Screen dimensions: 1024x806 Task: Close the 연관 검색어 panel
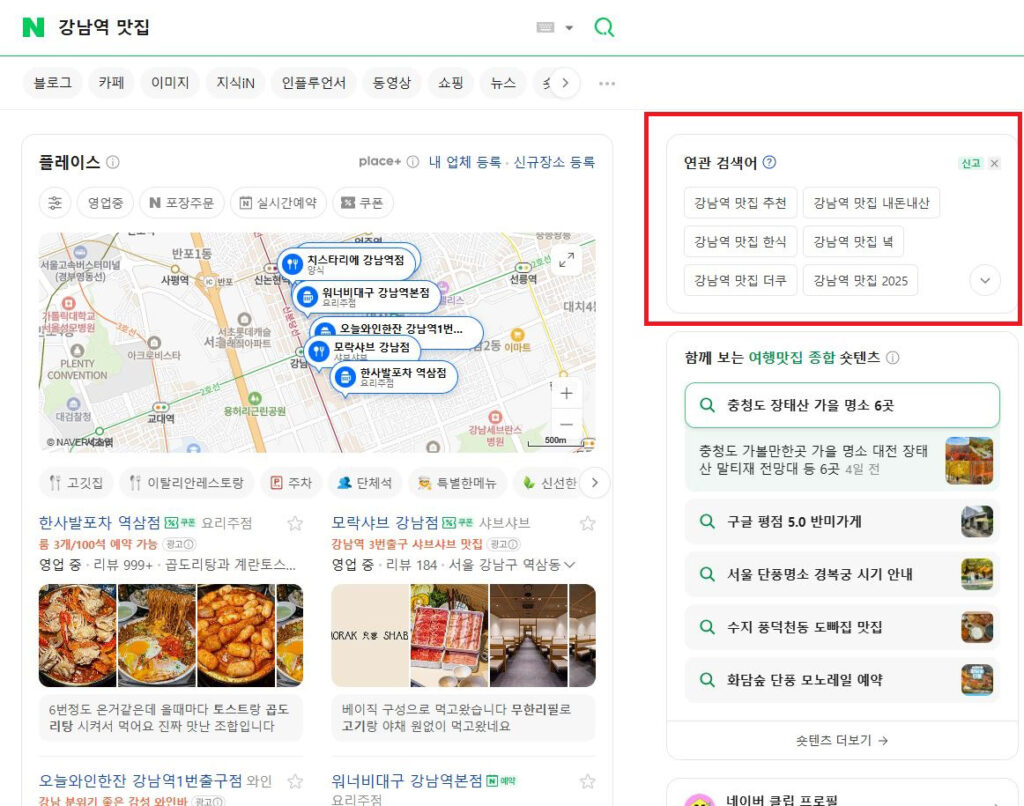click(994, 163)
